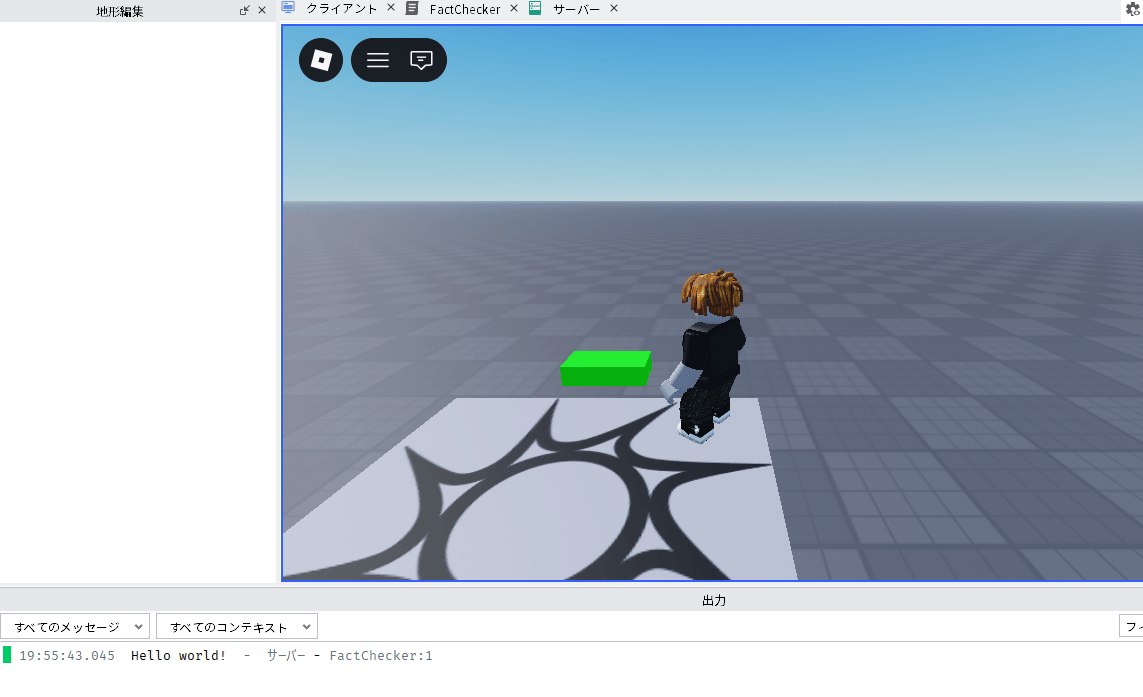The height and width of the screenshot is (697, 1143).
Task: Switch to the FactChecker script tab
Action: (x=464, y=9)
